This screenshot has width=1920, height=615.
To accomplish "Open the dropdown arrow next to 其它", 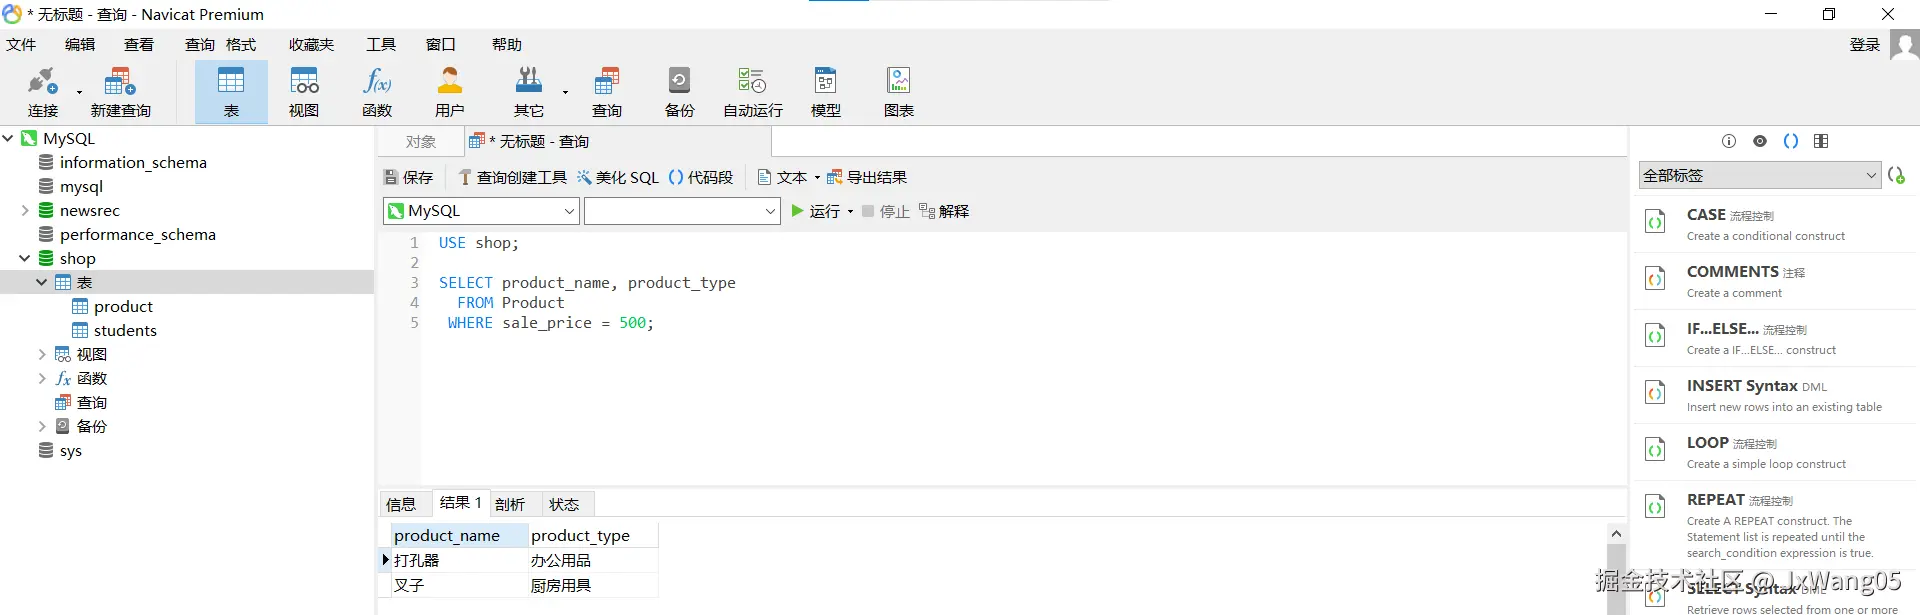I will pos(565,93).
